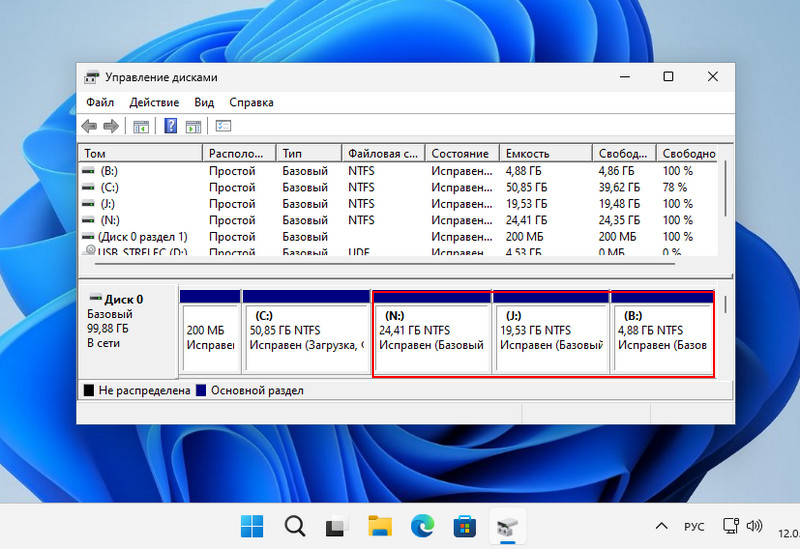Open the Вид menu
Screen dimensions: 800x549
tap(204, 102)
